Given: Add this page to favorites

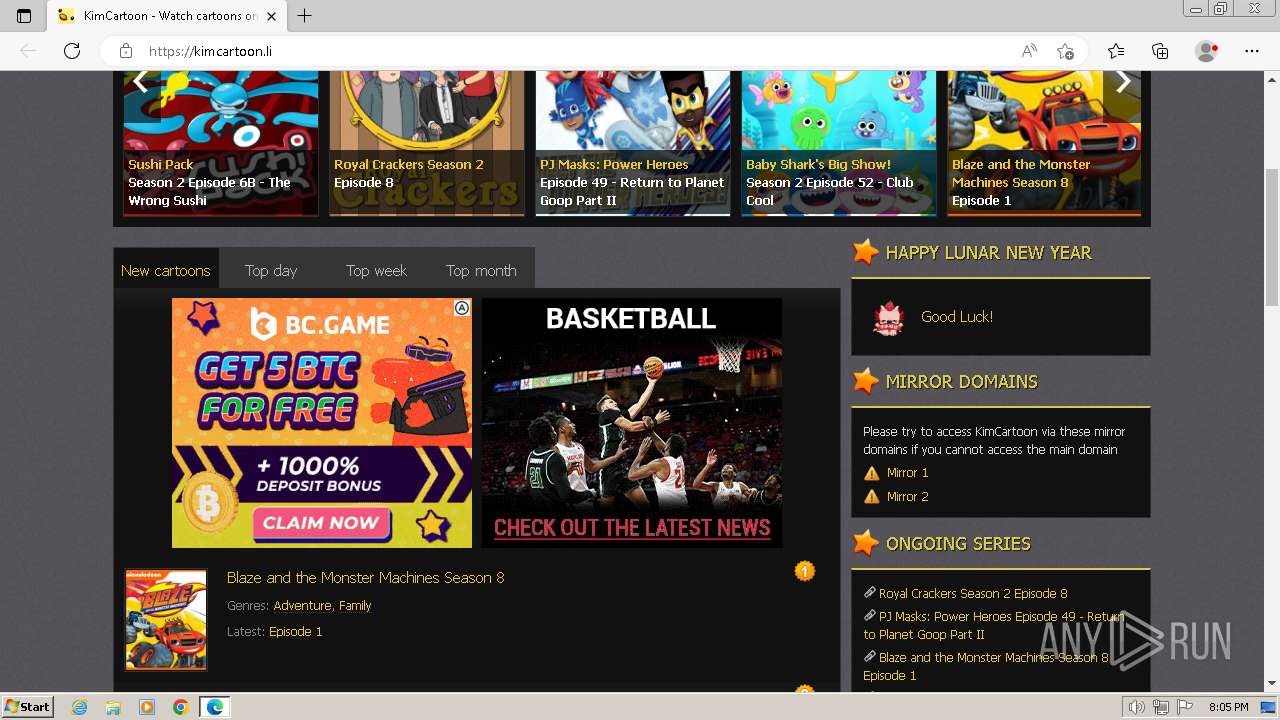Looking at the screenshot, I should pyautogui.click(x=1066, y=51).
